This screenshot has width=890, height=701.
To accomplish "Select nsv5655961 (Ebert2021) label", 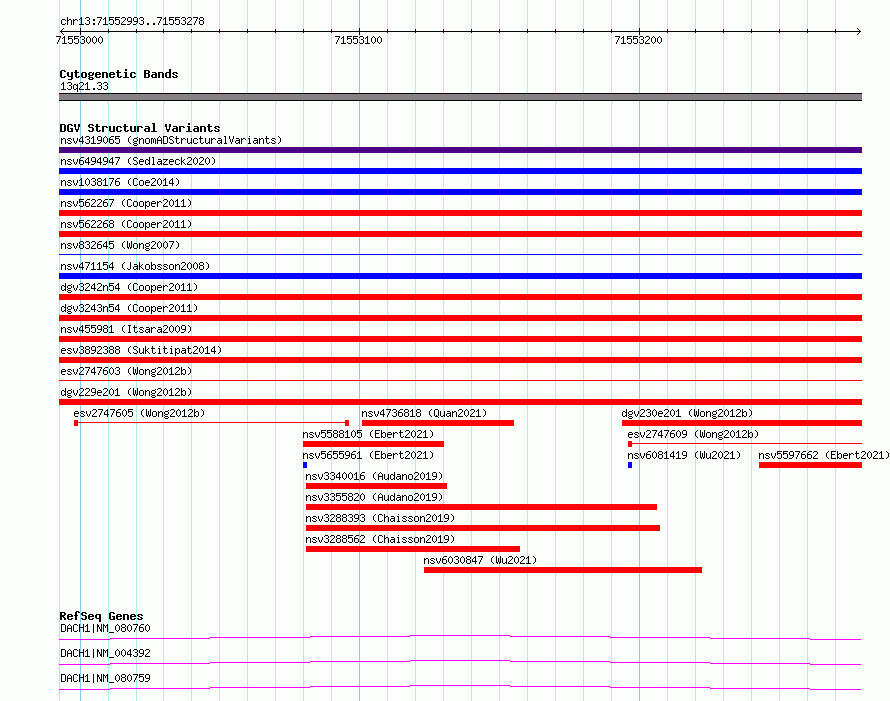I will pyautogui.click(x=368, y=455).
